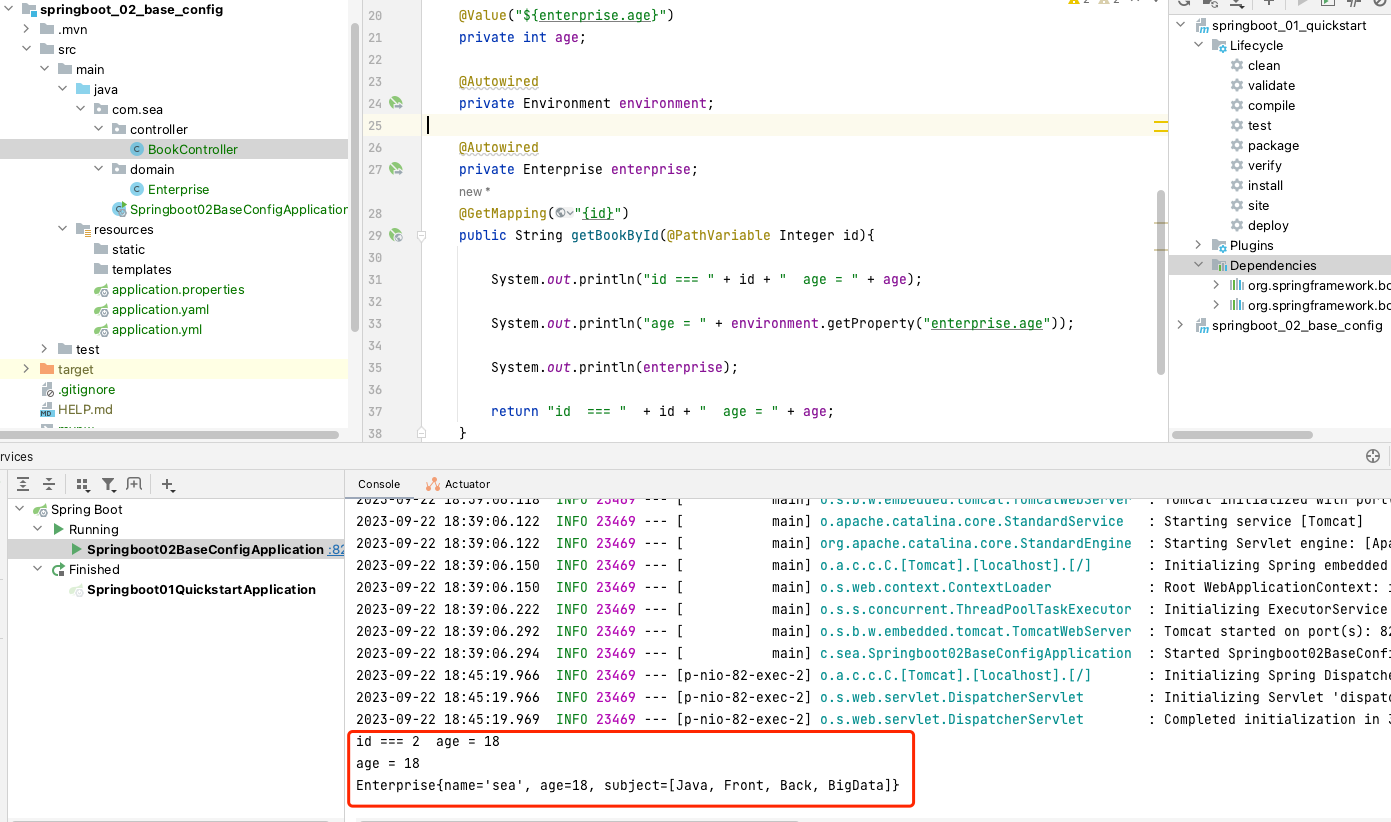Click the project tree vertical scrollbar

354,175
